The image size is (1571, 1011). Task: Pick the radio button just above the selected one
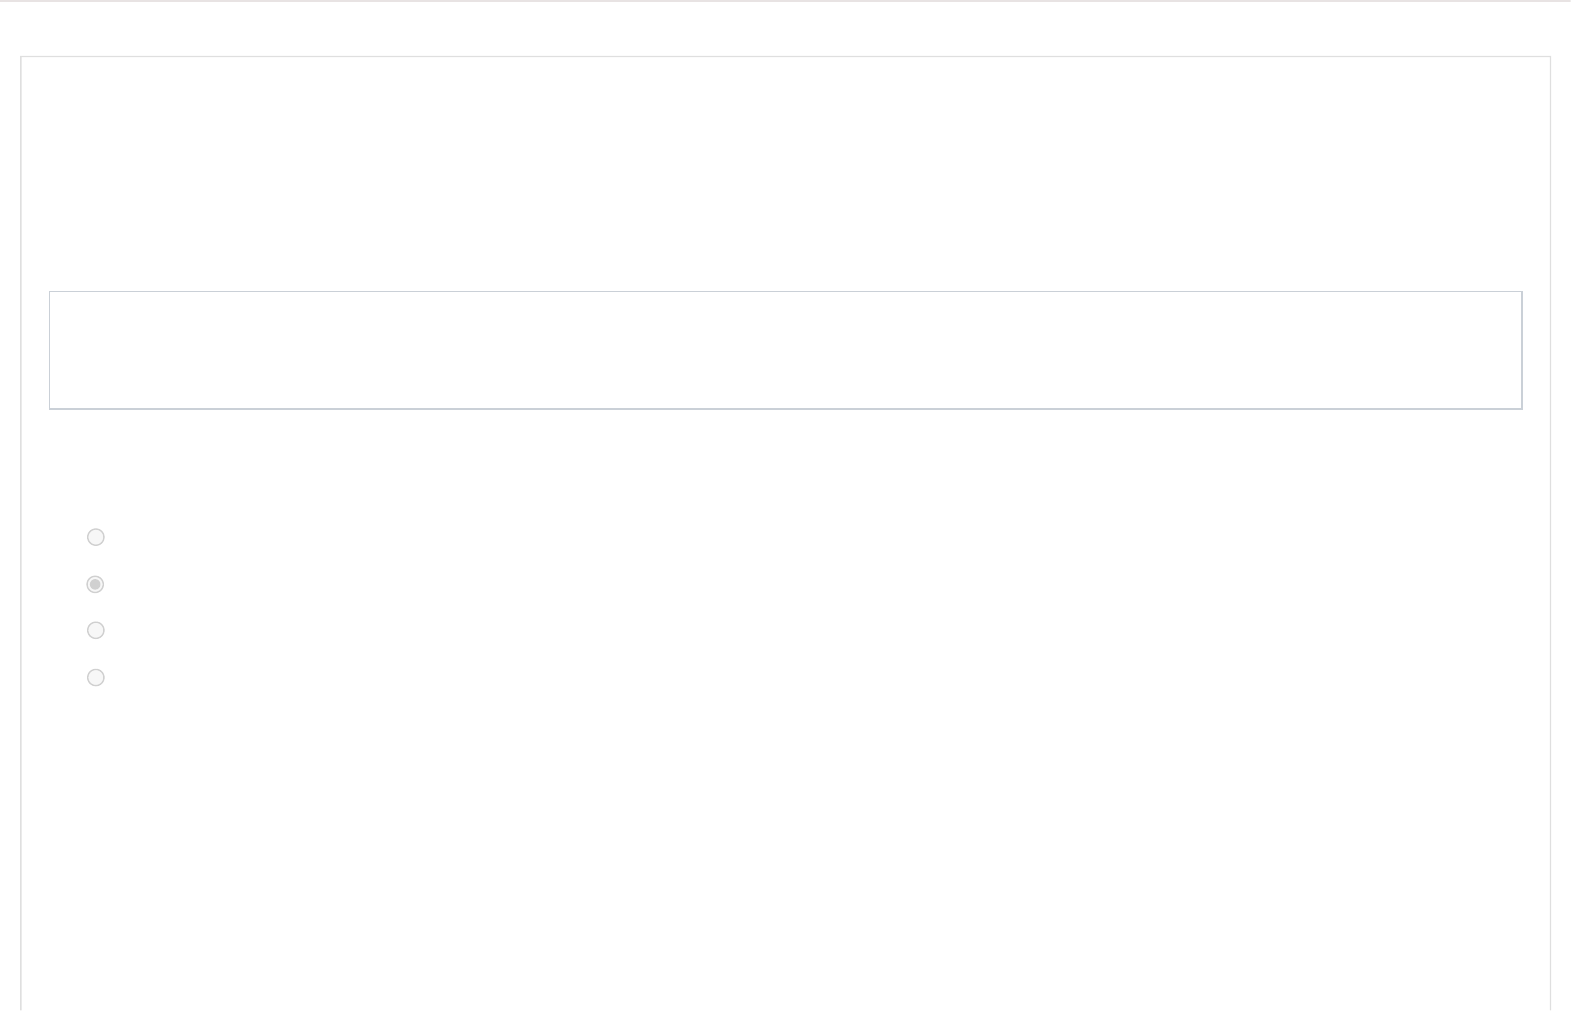[96, 537]
